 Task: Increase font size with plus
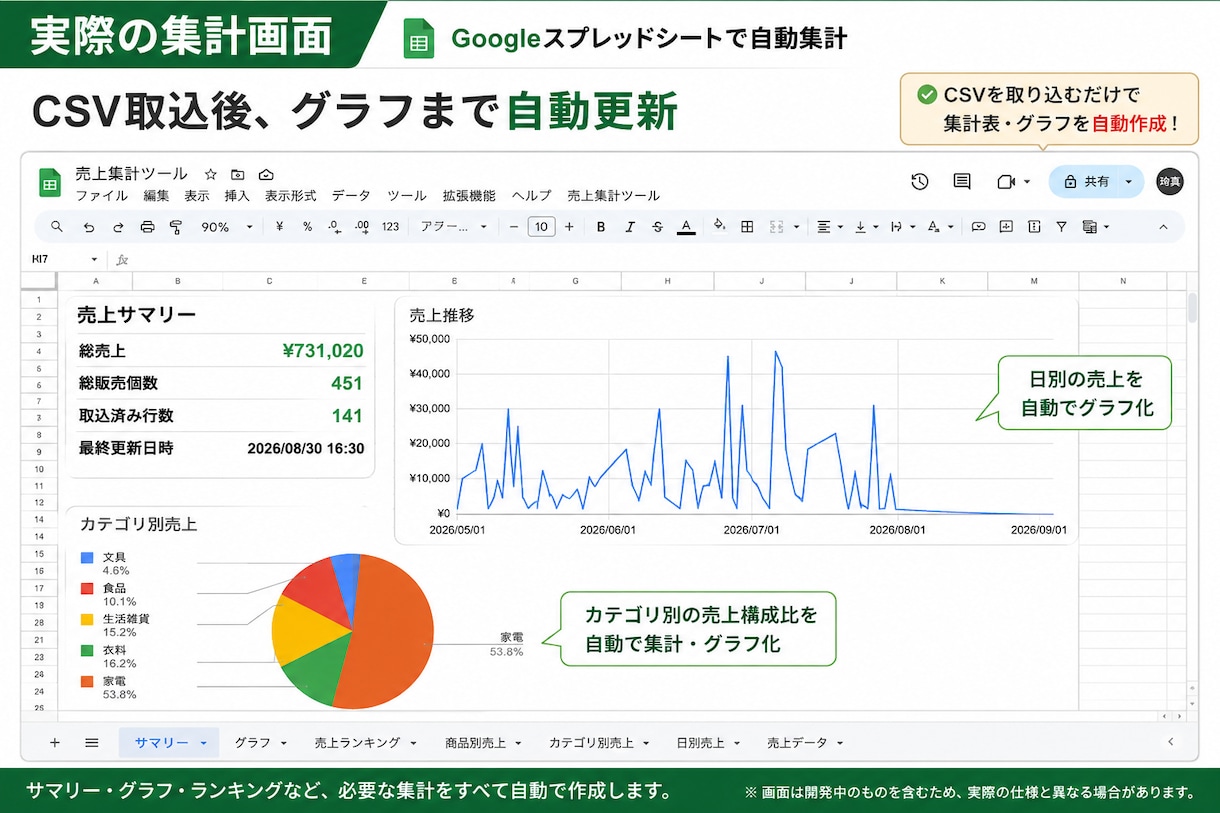point(569,227)
